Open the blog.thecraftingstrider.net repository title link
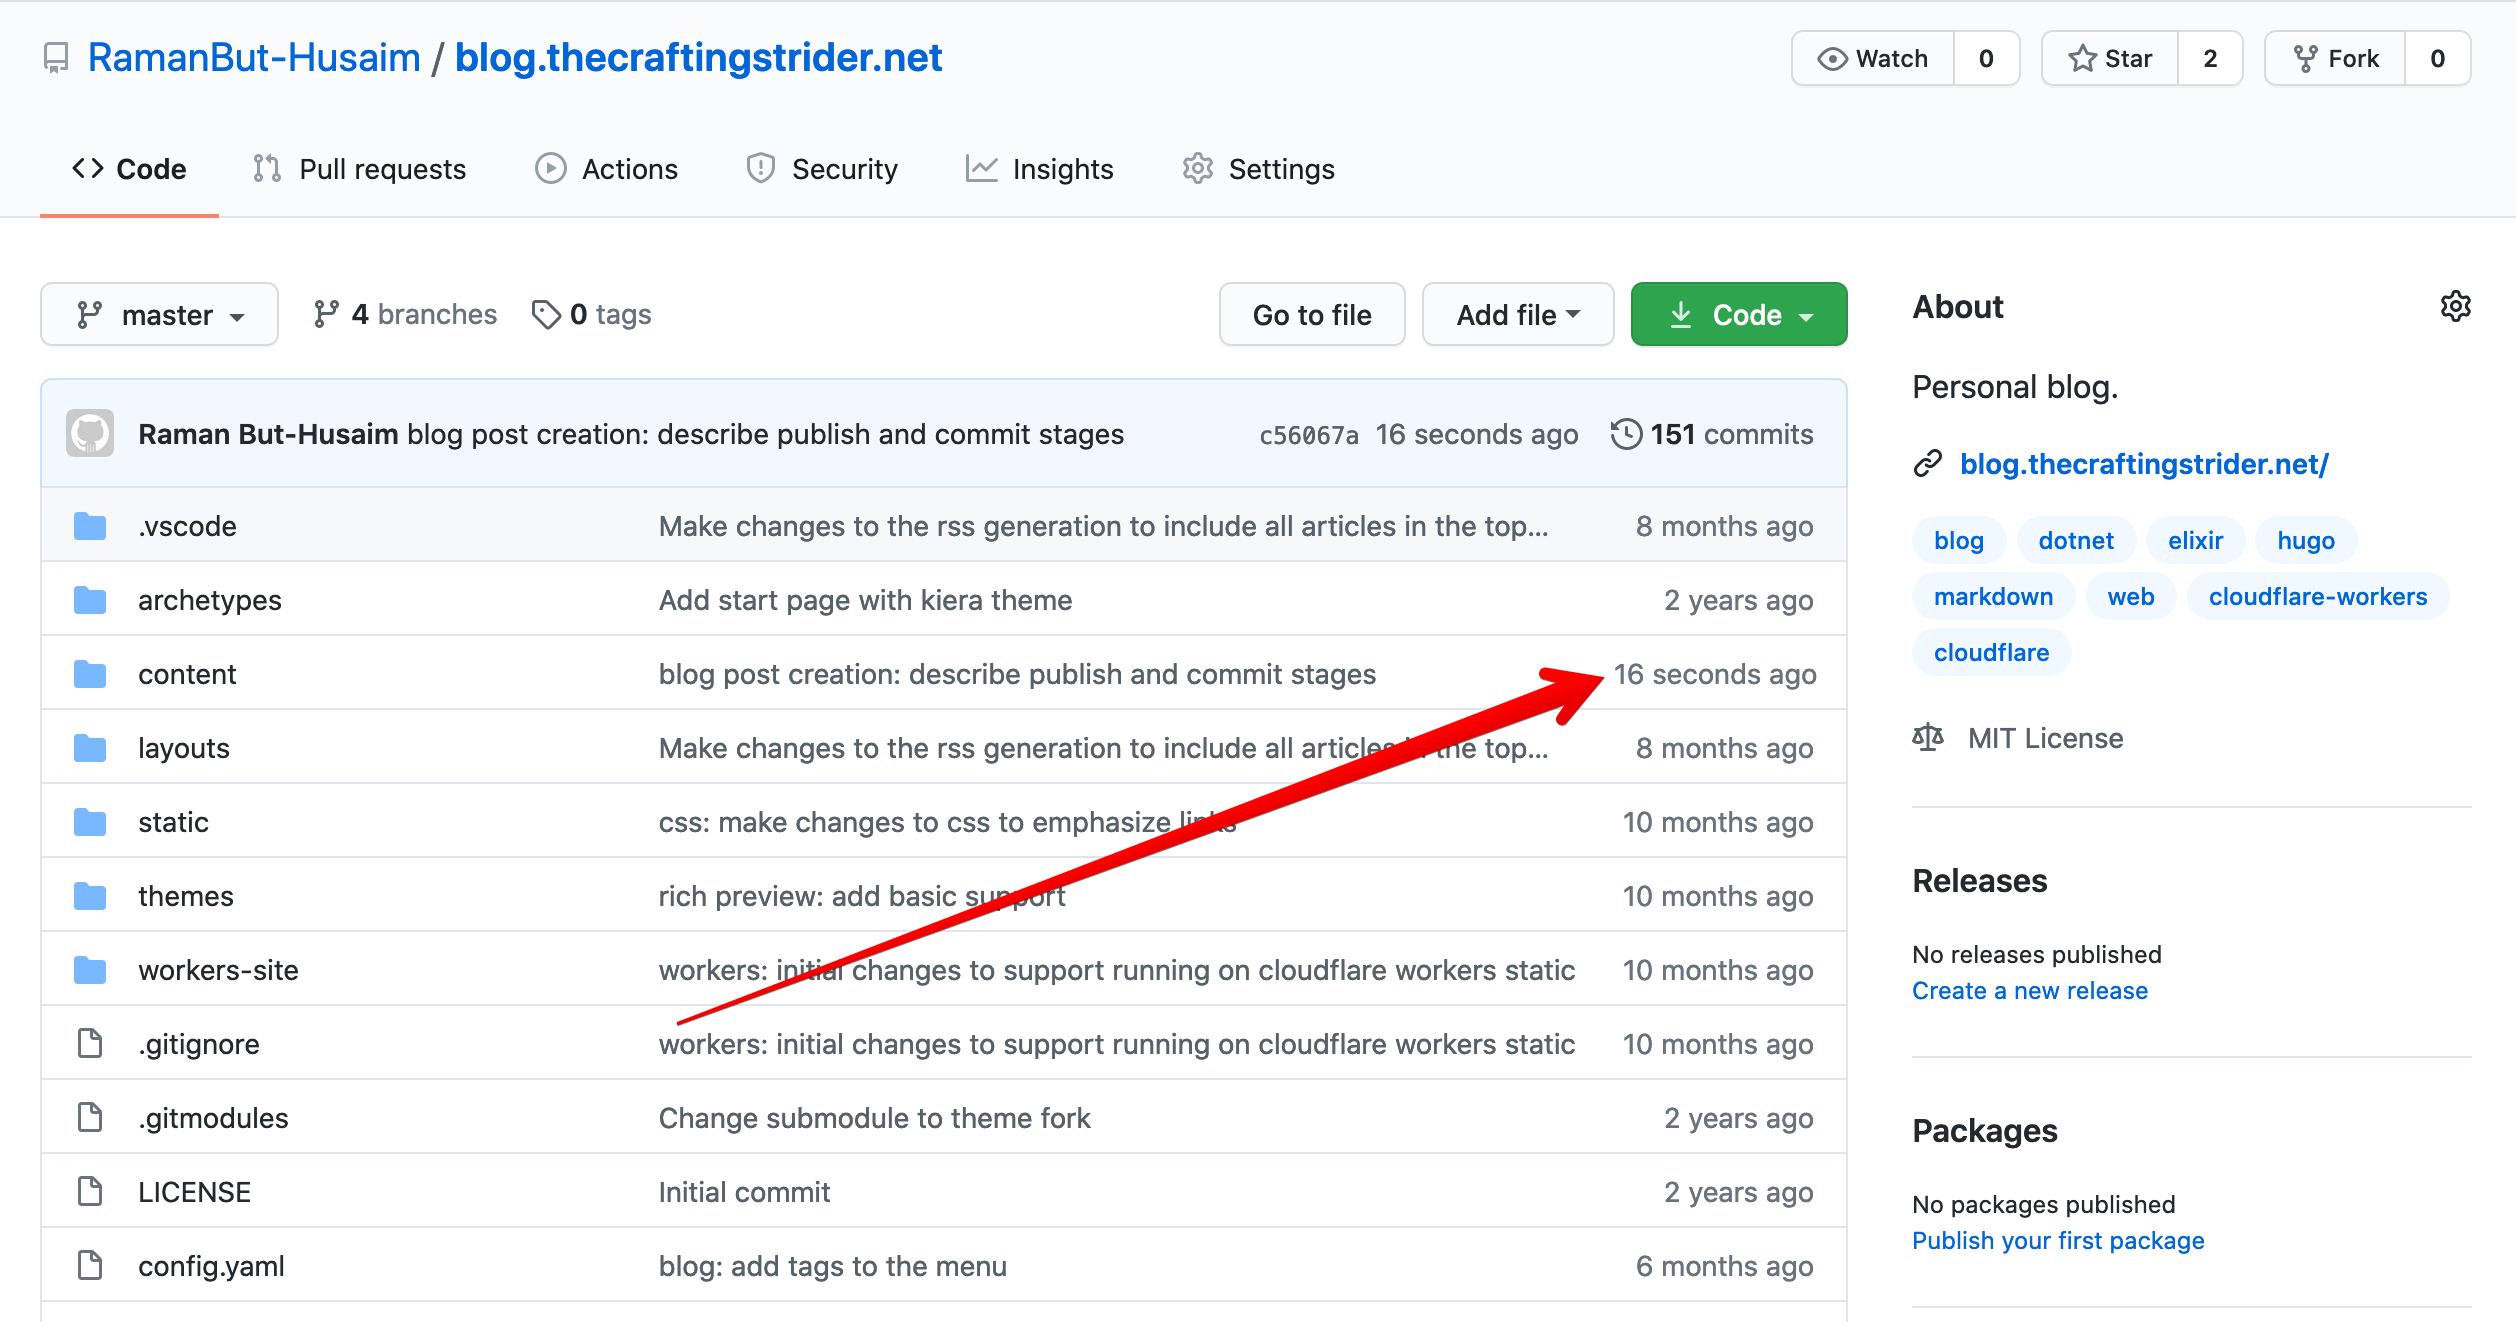Screen dimensions: 2516x1322 coord(698,58)
